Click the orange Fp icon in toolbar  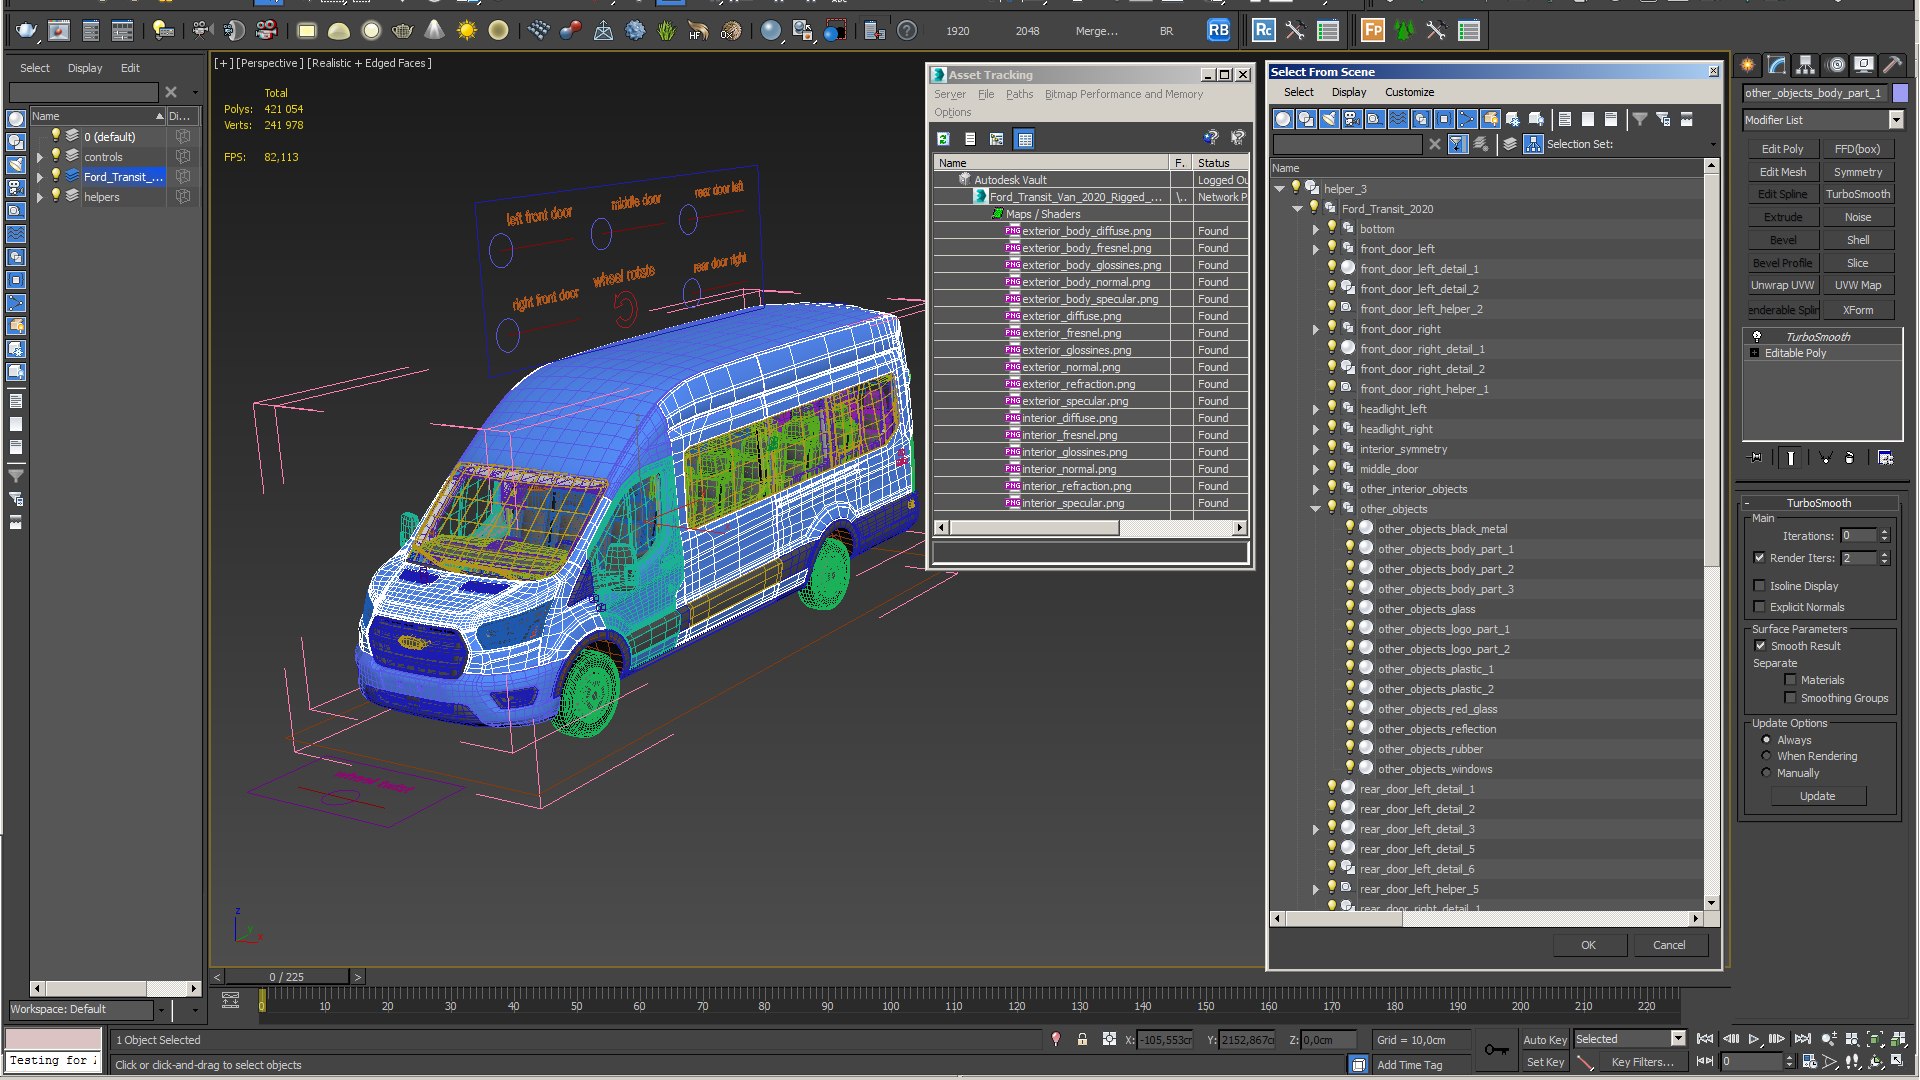tap(1372, 30)
